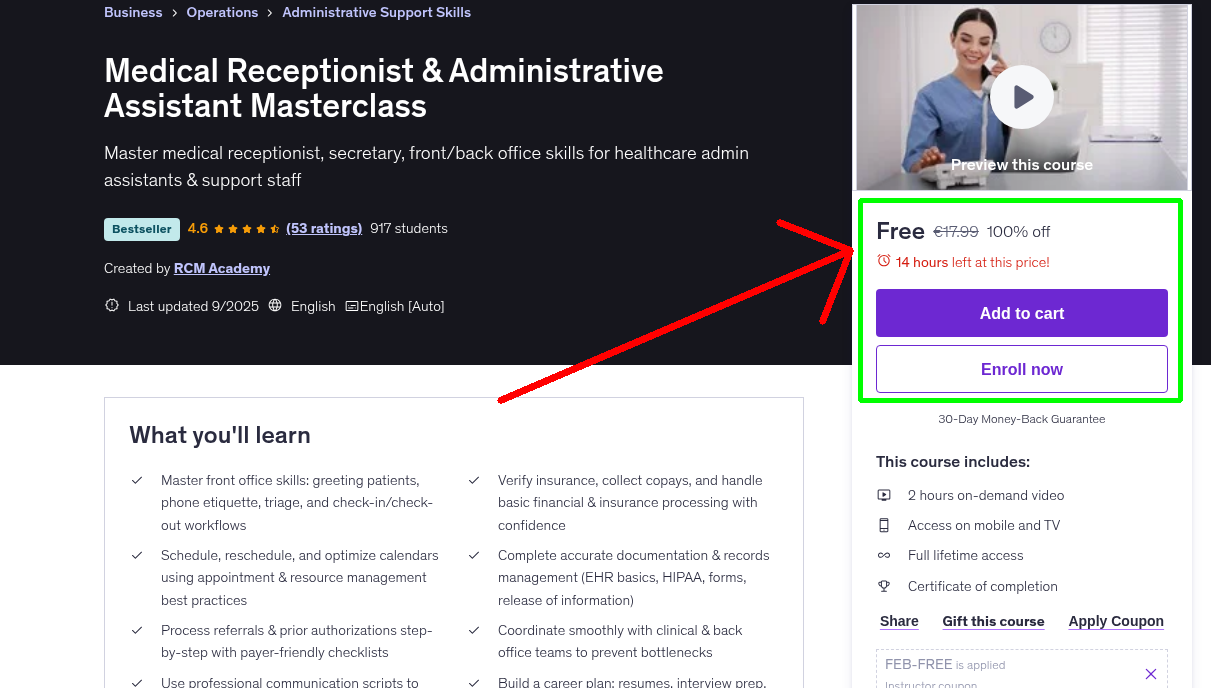Open the 53 ratings link
The height and width of the screenshot is (688, 1211).
tap(323, 228)
